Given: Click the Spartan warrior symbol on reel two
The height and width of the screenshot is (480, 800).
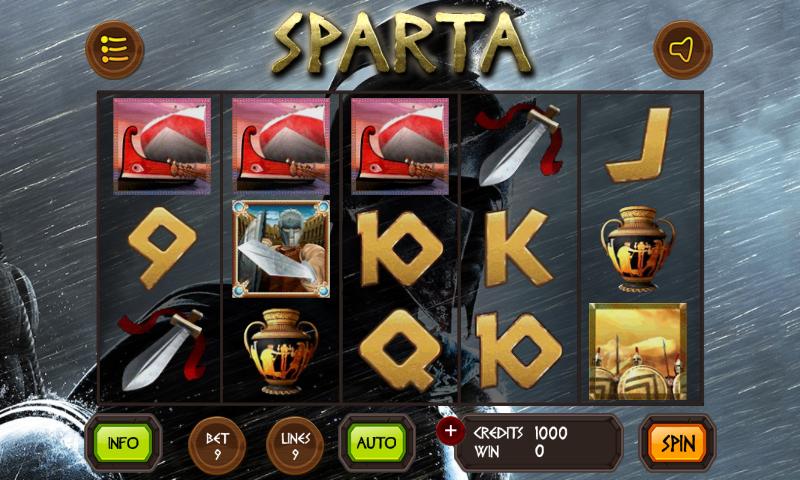Looking at the screenshot, I should (x=281, y=249).
